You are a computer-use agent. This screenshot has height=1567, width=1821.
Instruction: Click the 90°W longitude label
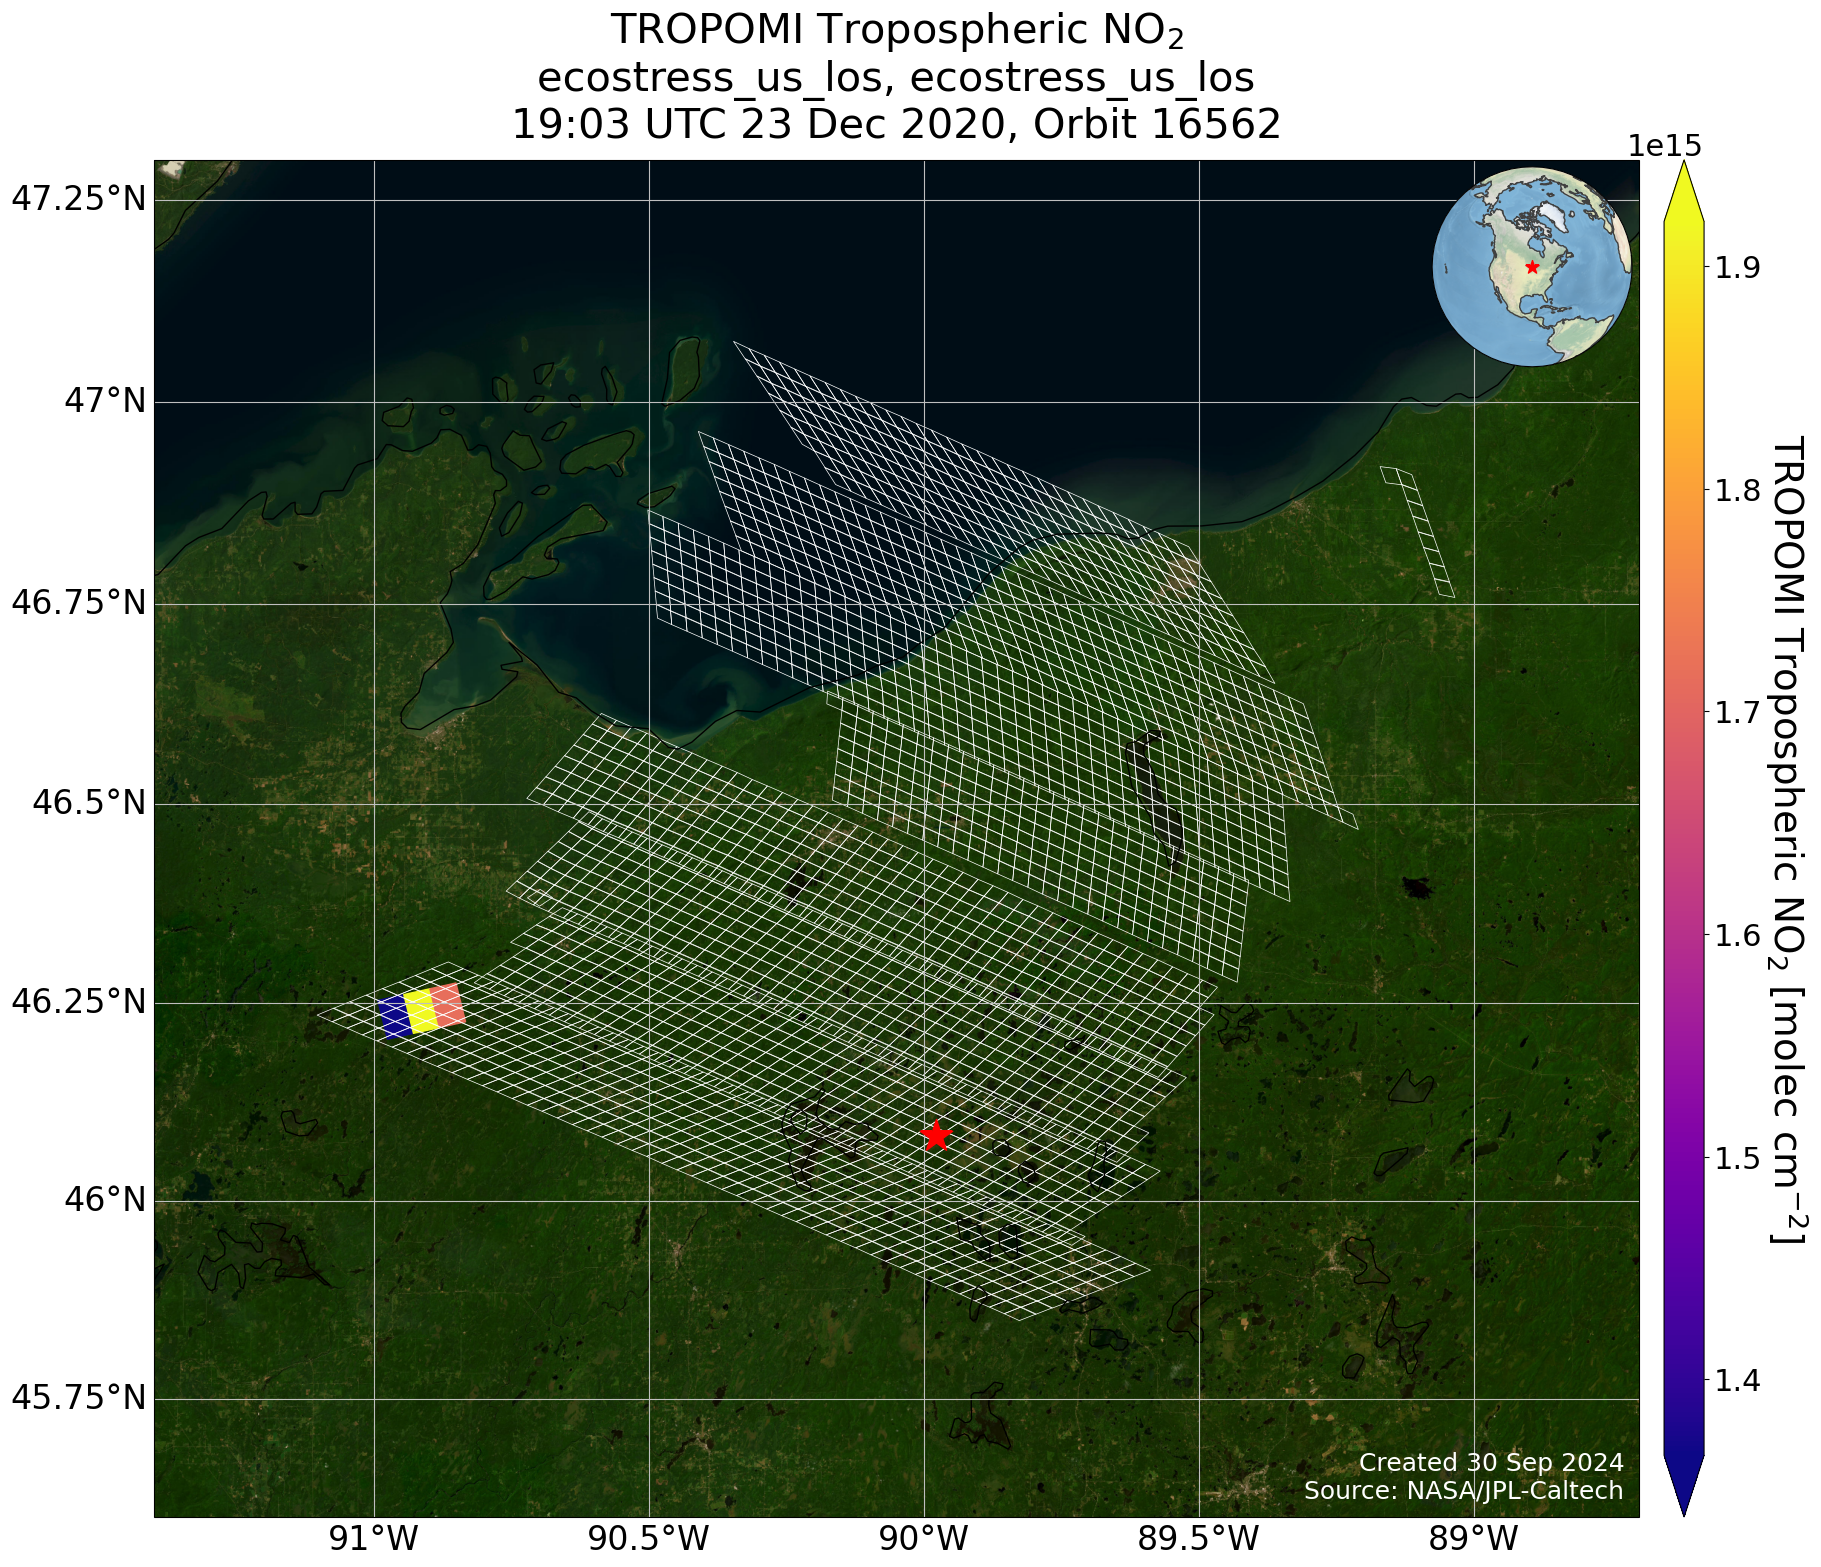[x=924, y=1538]
